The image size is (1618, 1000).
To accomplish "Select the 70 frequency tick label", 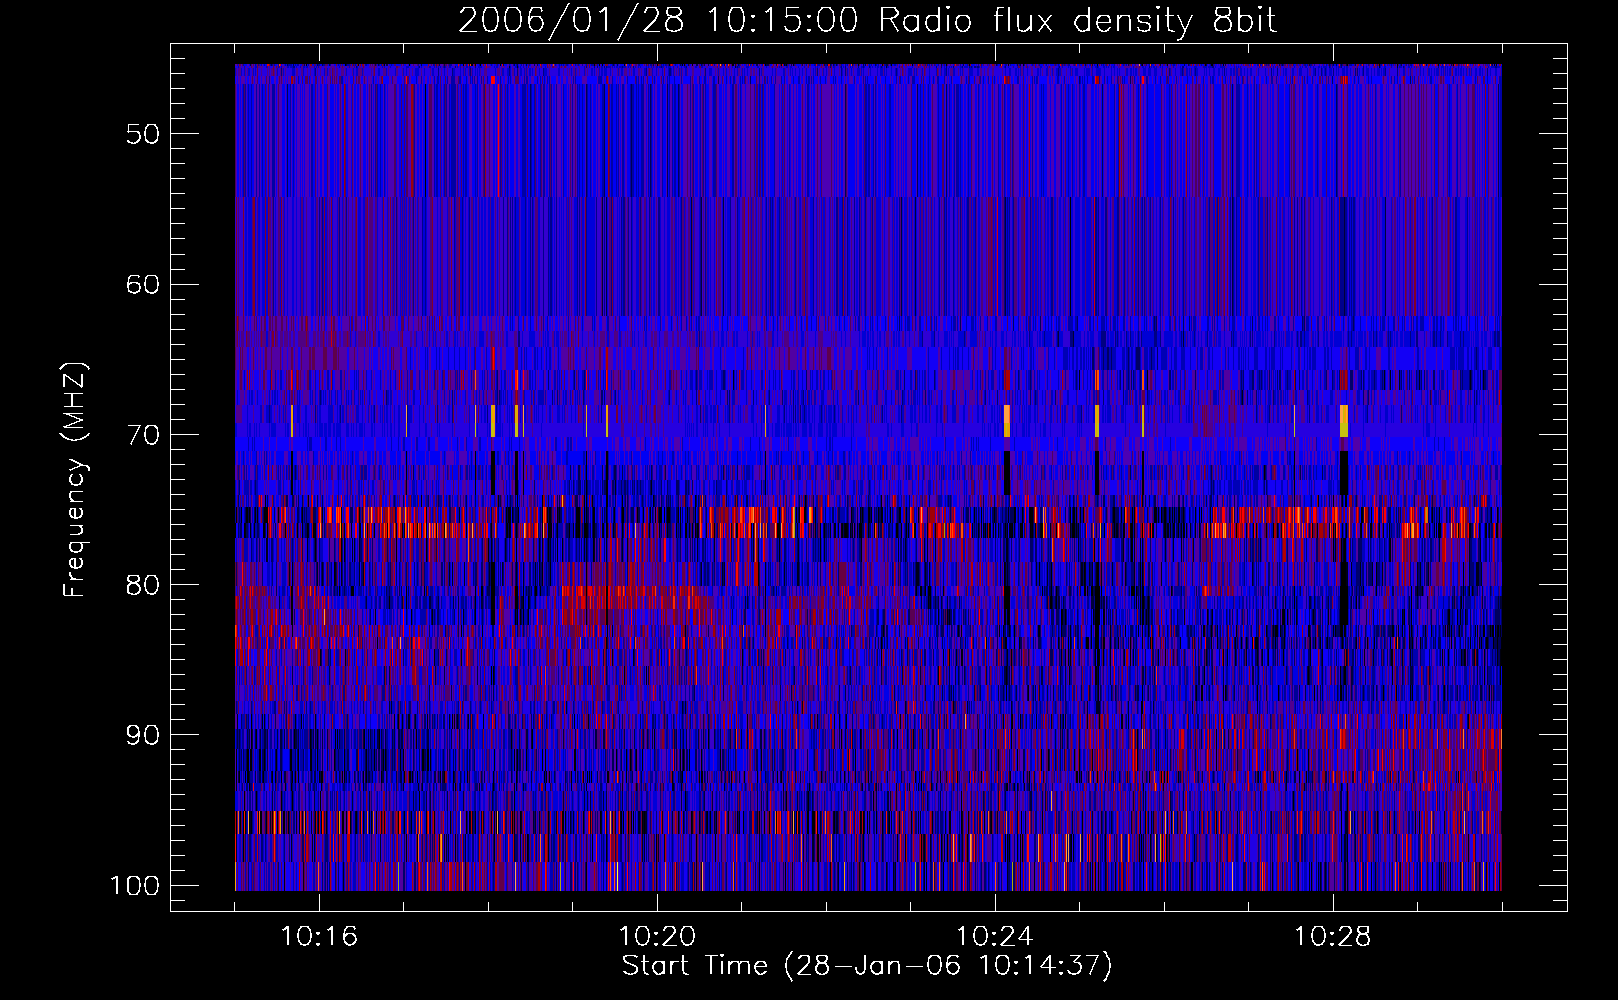I will [x=143, y=435].
